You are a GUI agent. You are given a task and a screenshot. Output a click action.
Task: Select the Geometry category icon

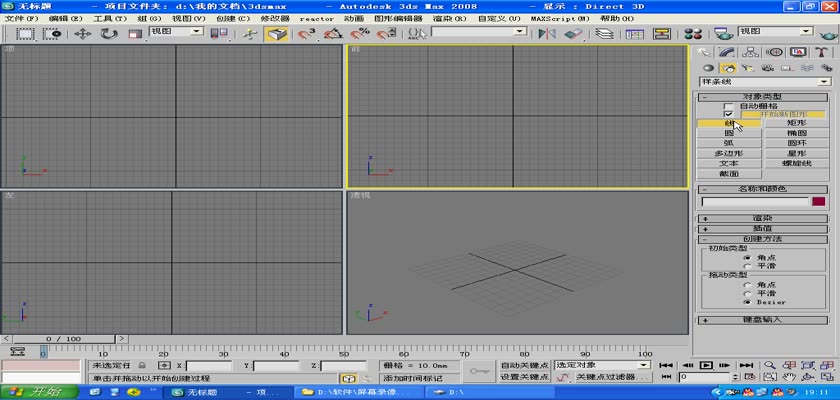click(x=708, y=68)
